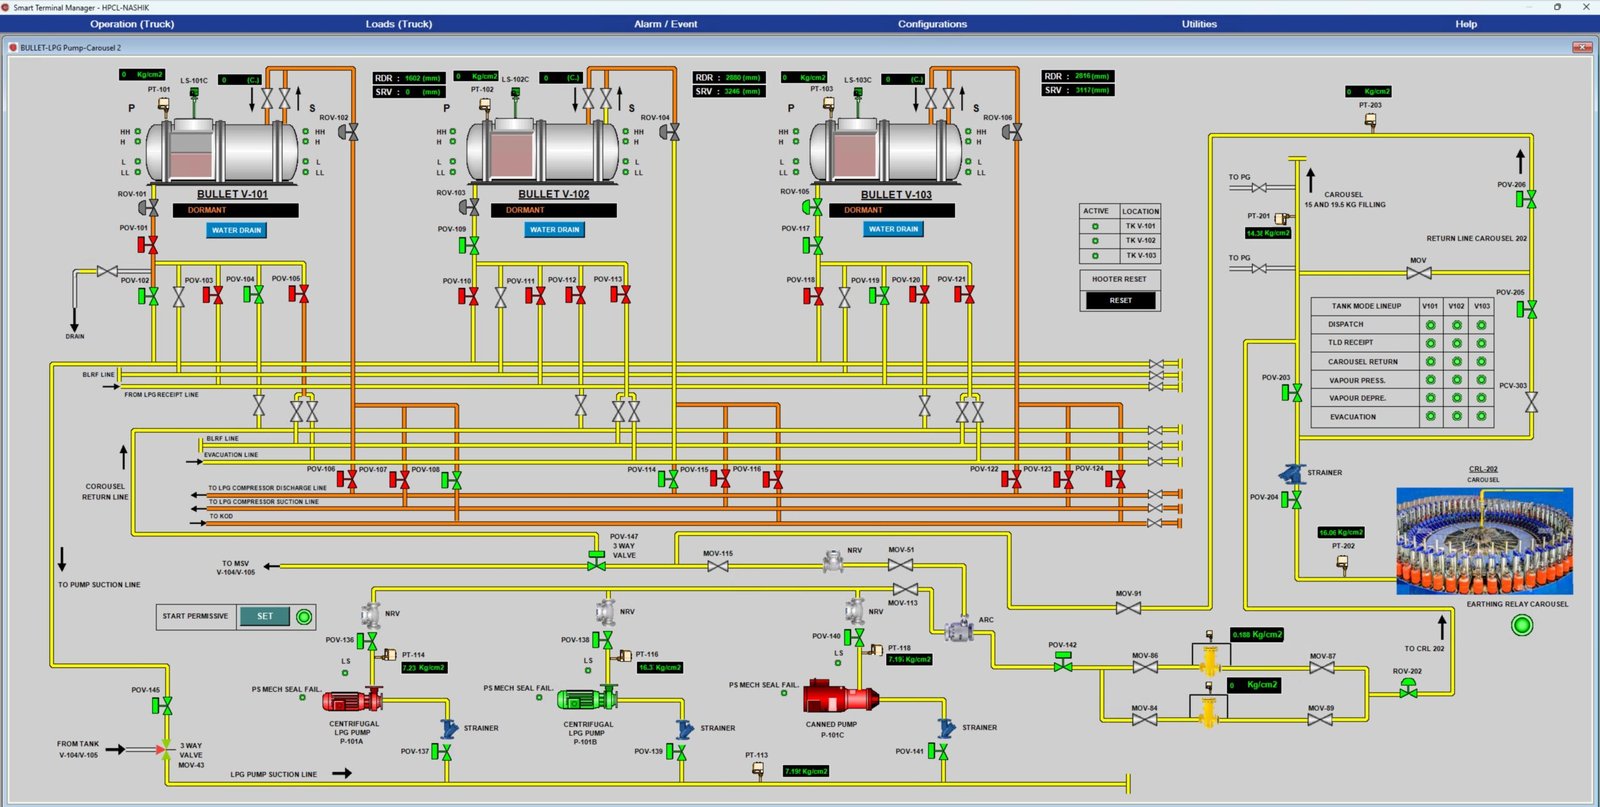Toggle the Active indicator for TK V-101
The image size is (1600, 807).
tap(1095, 226)
